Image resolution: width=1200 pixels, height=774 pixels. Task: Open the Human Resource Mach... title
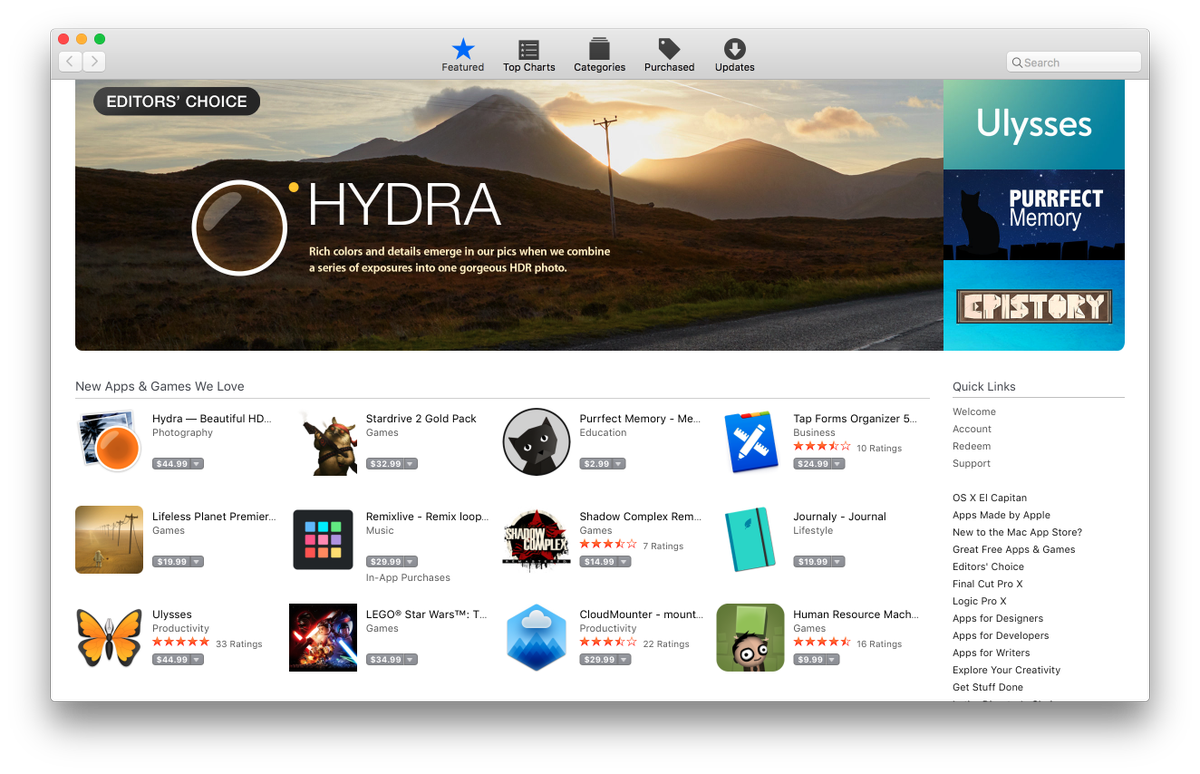pyautogui.click(x=854, y=615)
